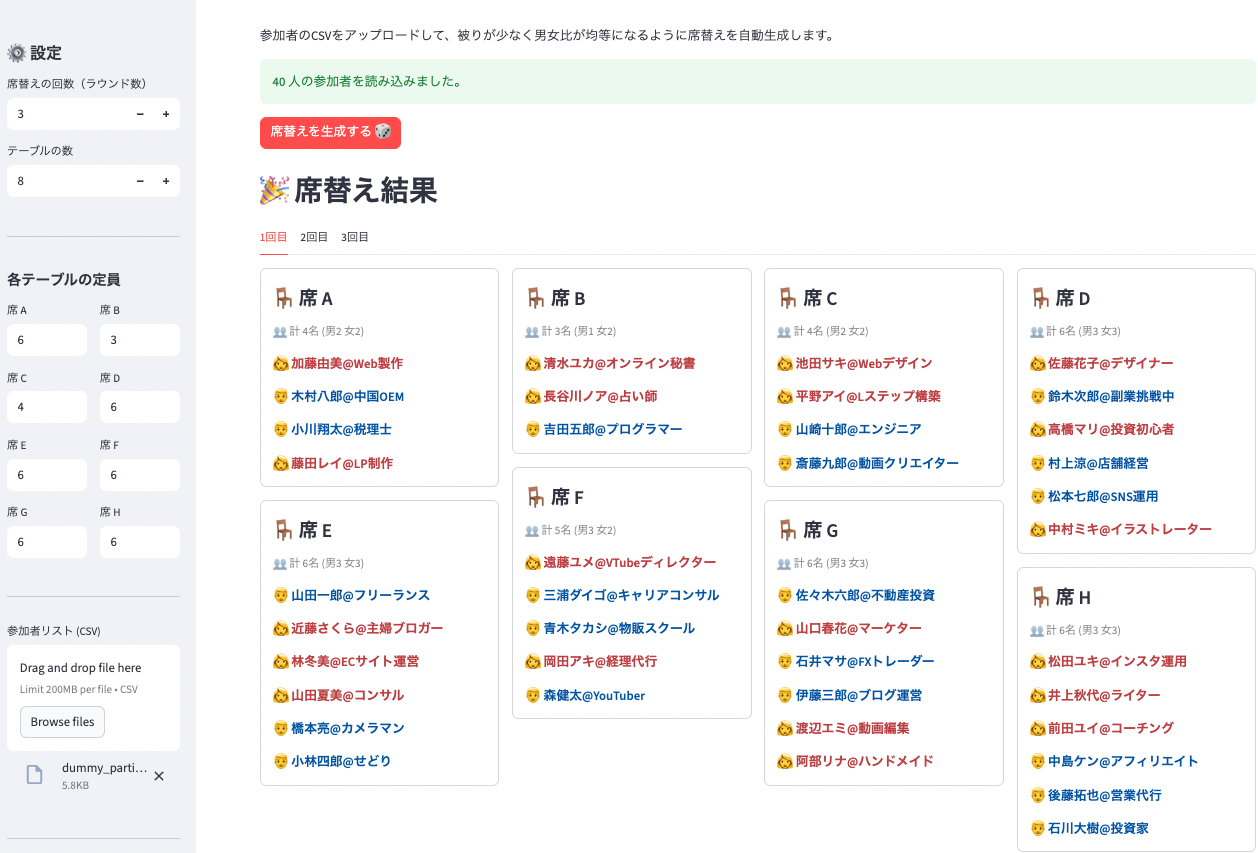The height and width of the screenshot is (853, 1258).
Task: Click the name 中島ケン@アフィリエイト
Action: 1123,761
